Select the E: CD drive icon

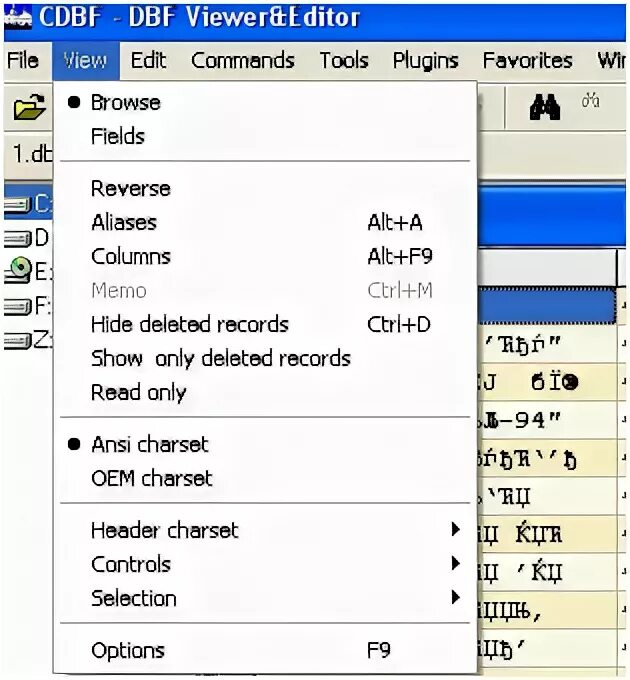tap(20, 270)
